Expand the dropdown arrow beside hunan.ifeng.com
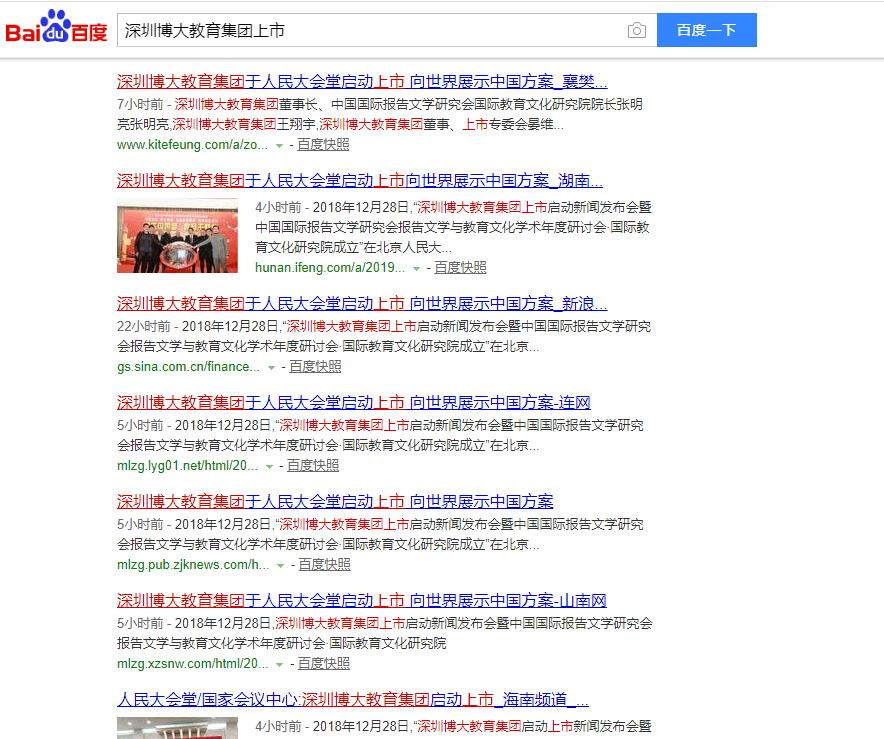This screenshot has height=739, width=884. (416, 269)
